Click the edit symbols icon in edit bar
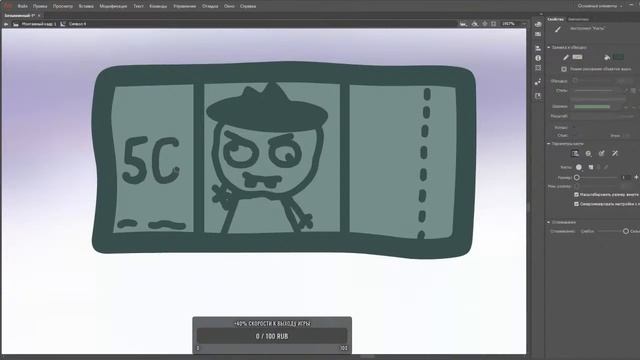The height and width of the screenshot is (360, 640). (475, 24)
